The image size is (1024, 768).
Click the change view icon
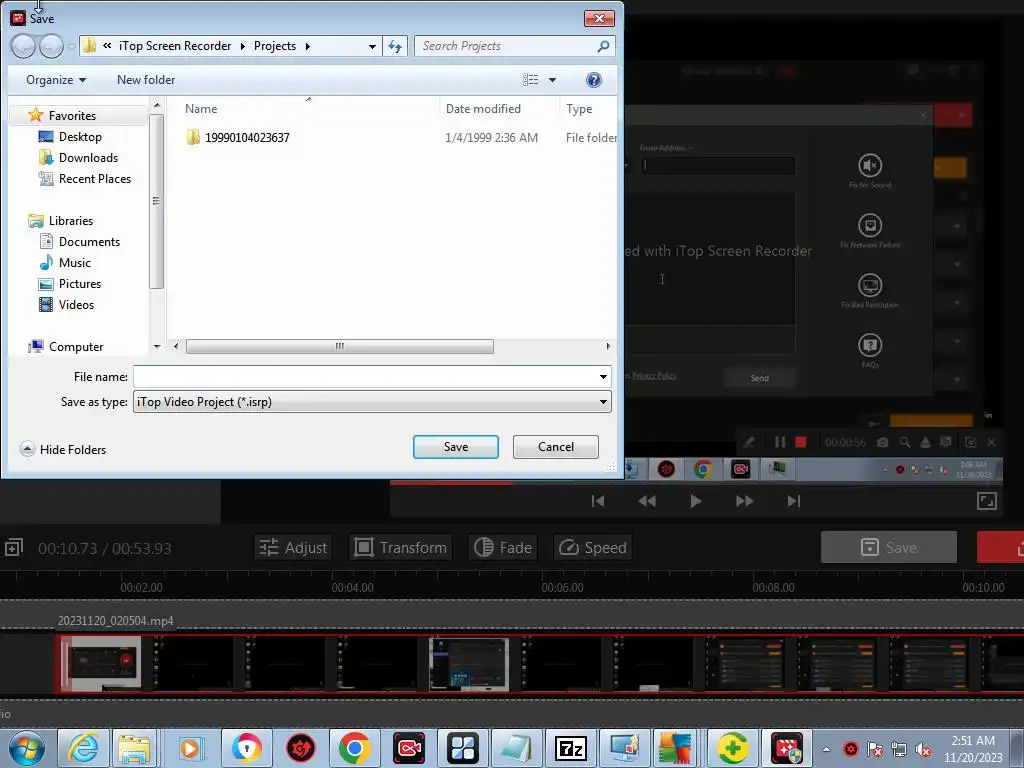pos(530,80)
